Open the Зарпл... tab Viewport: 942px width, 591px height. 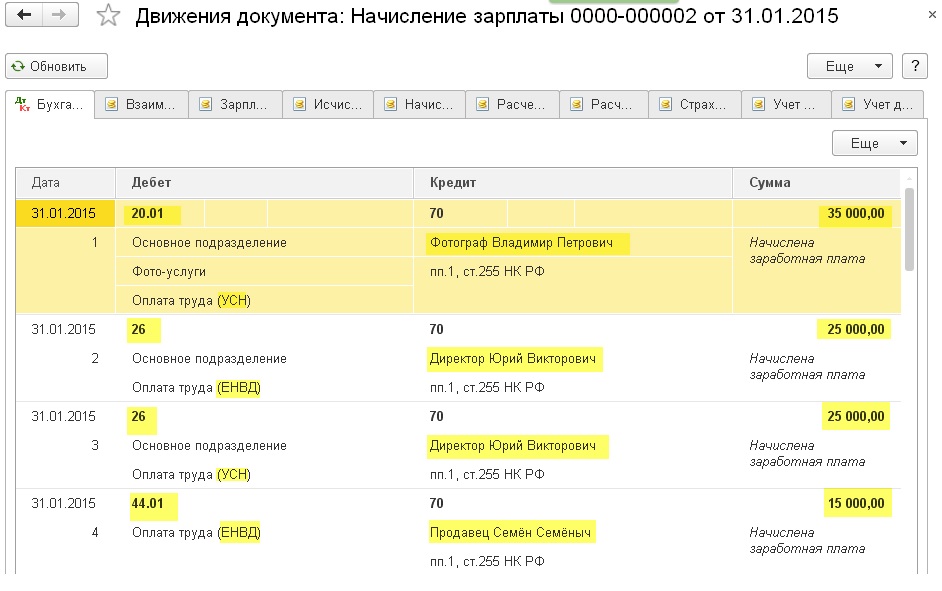pyautogui.click(x=235, y=105)
